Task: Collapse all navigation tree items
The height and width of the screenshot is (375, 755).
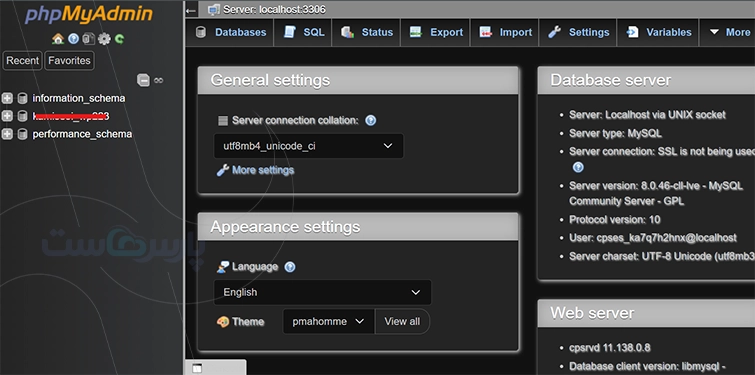Action: click(143, 80)
